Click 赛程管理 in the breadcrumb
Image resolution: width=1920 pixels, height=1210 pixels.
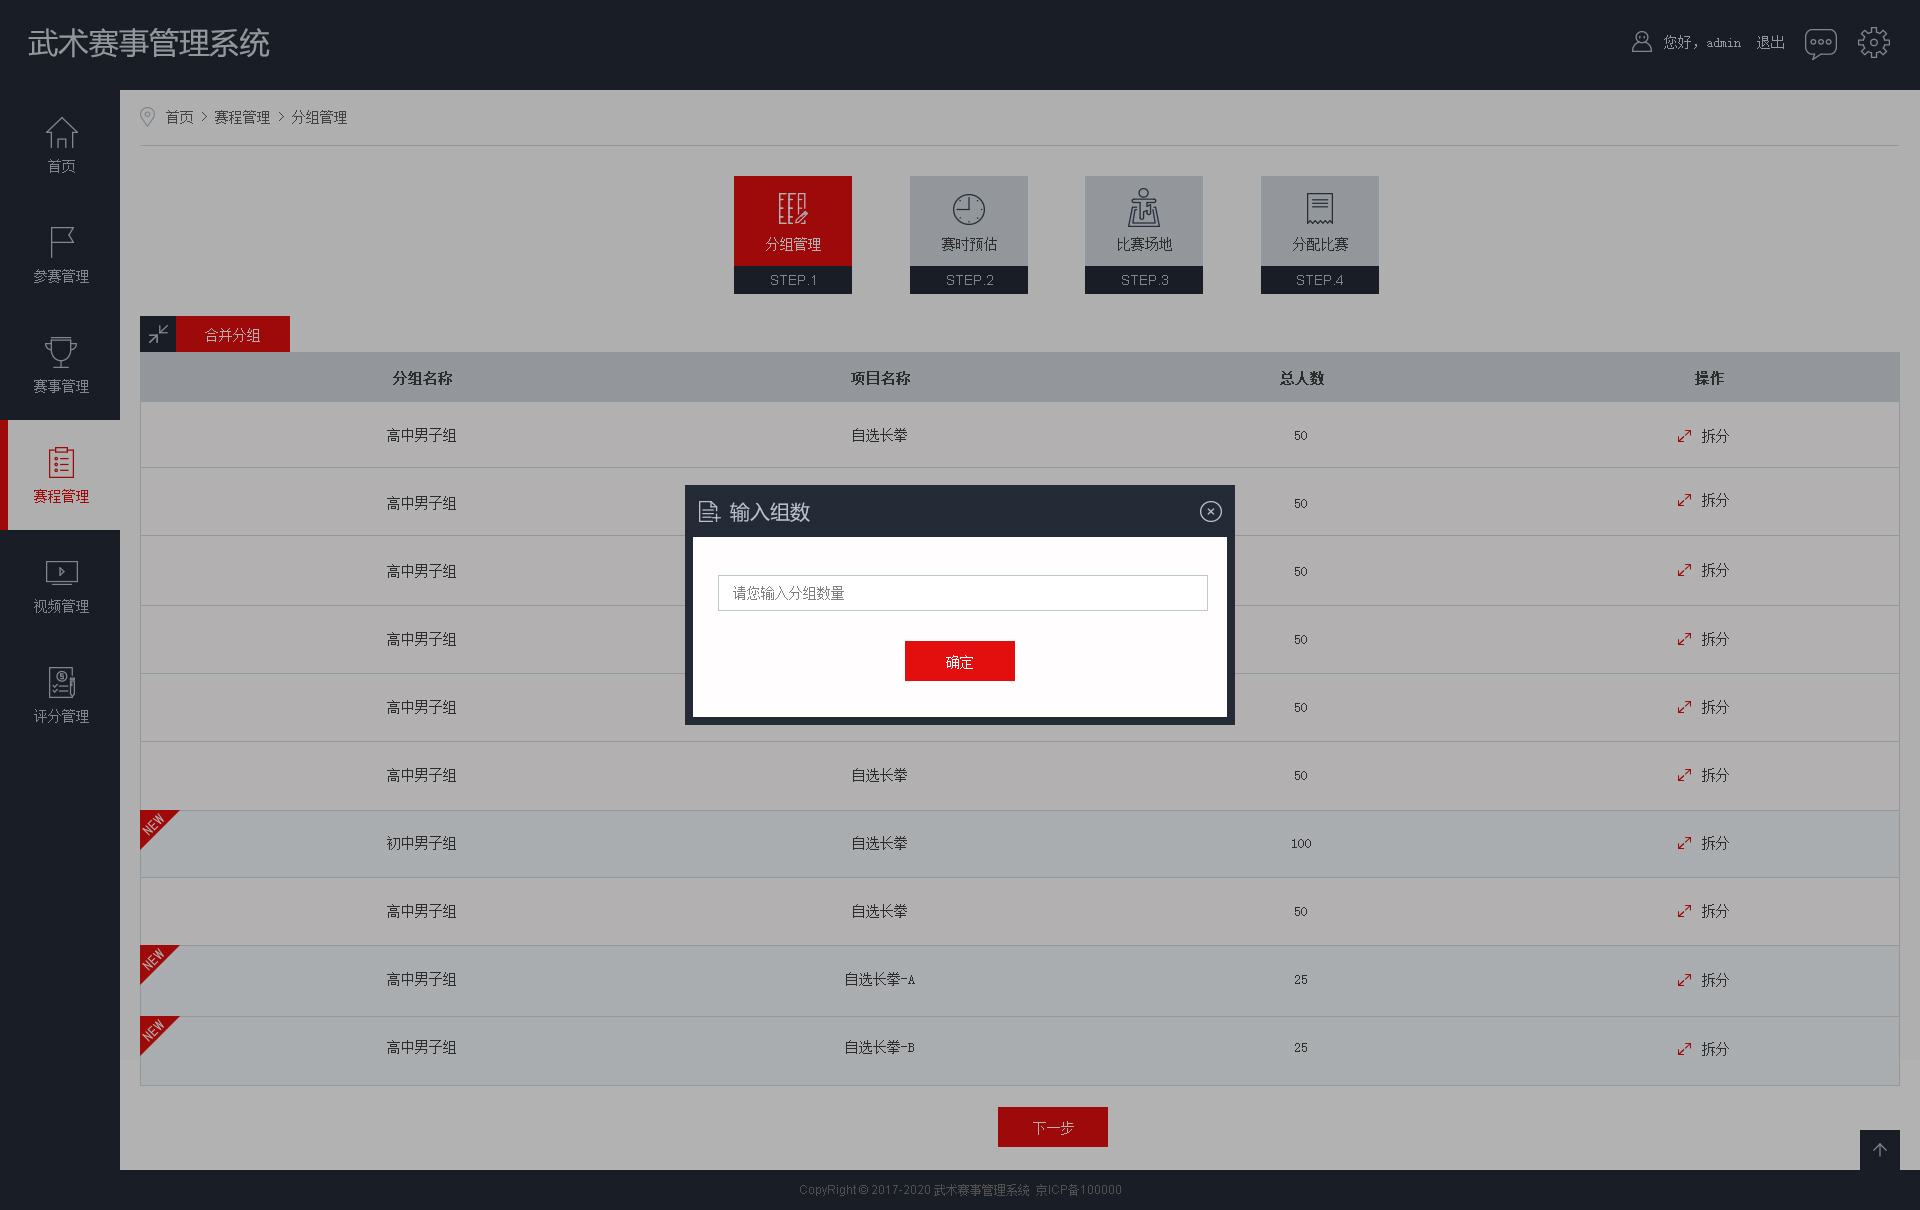tap(242, 117)
